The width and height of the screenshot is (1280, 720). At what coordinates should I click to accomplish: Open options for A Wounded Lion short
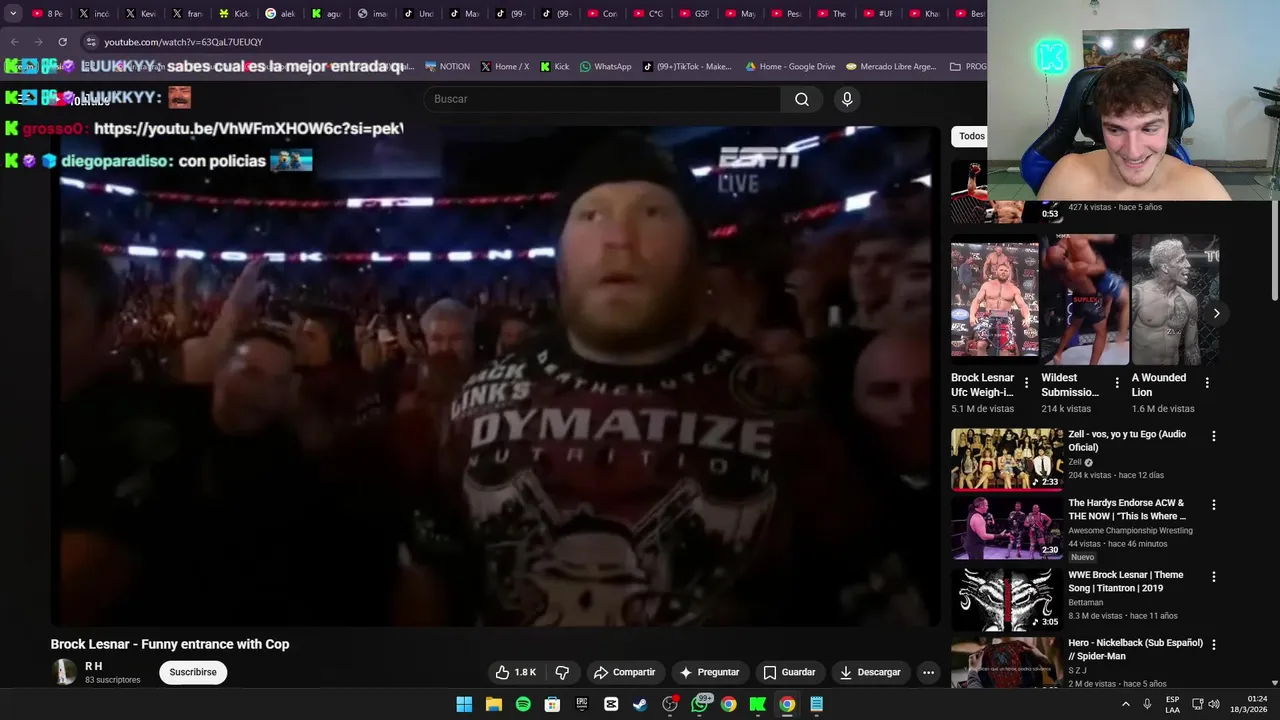coord(1207,383)
